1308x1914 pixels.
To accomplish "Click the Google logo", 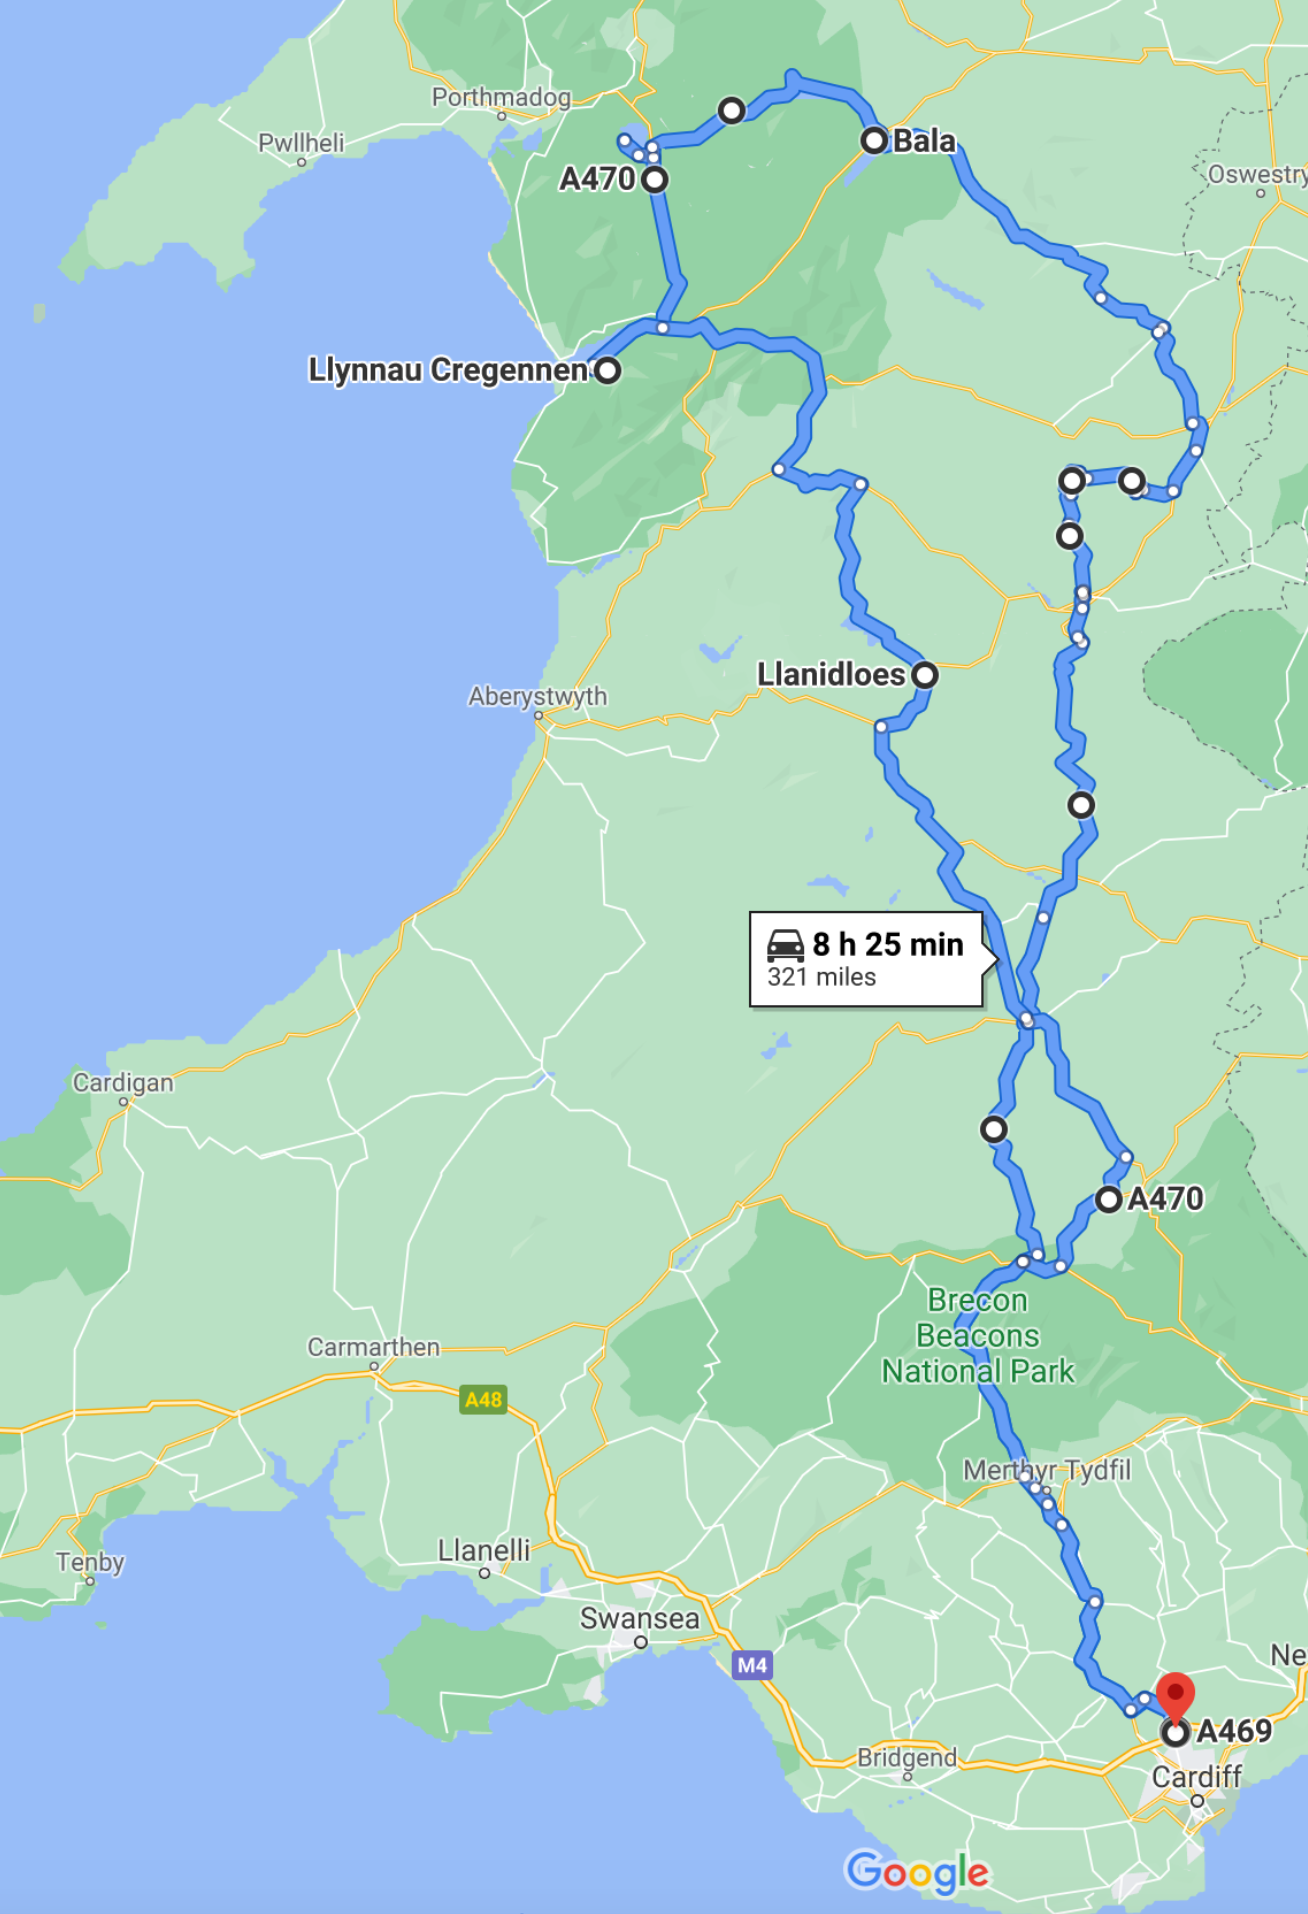I will point(918,1872).
